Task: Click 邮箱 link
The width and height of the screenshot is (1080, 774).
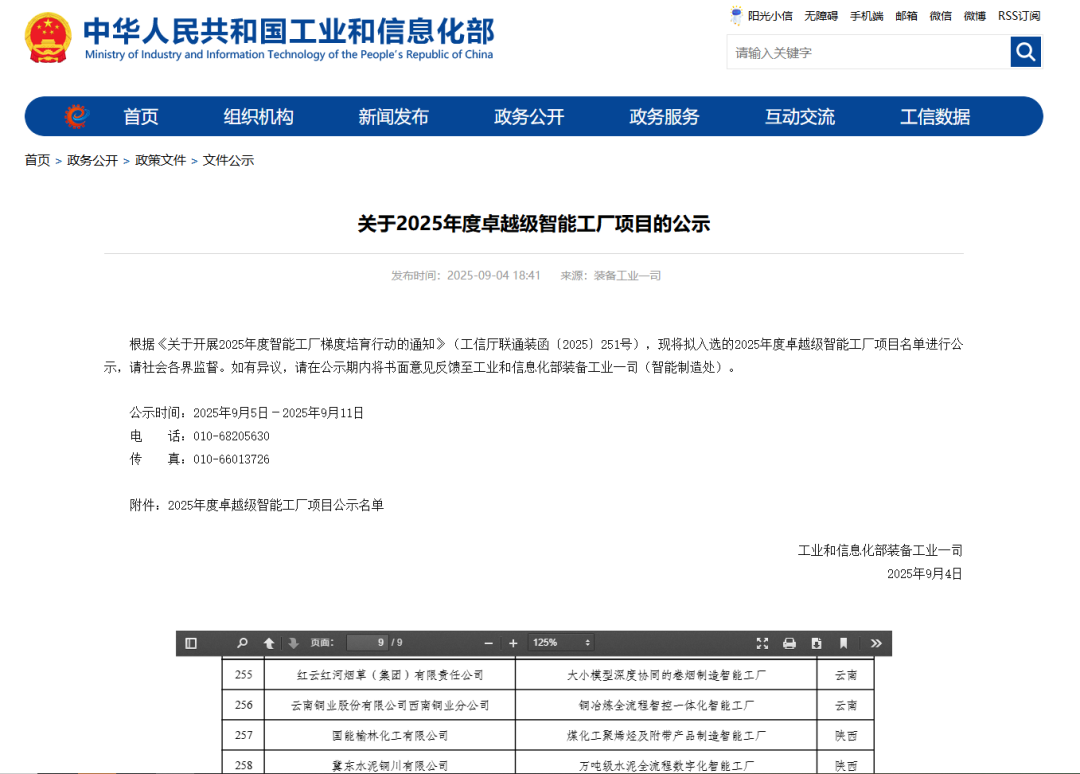Action: pos(906,16)
